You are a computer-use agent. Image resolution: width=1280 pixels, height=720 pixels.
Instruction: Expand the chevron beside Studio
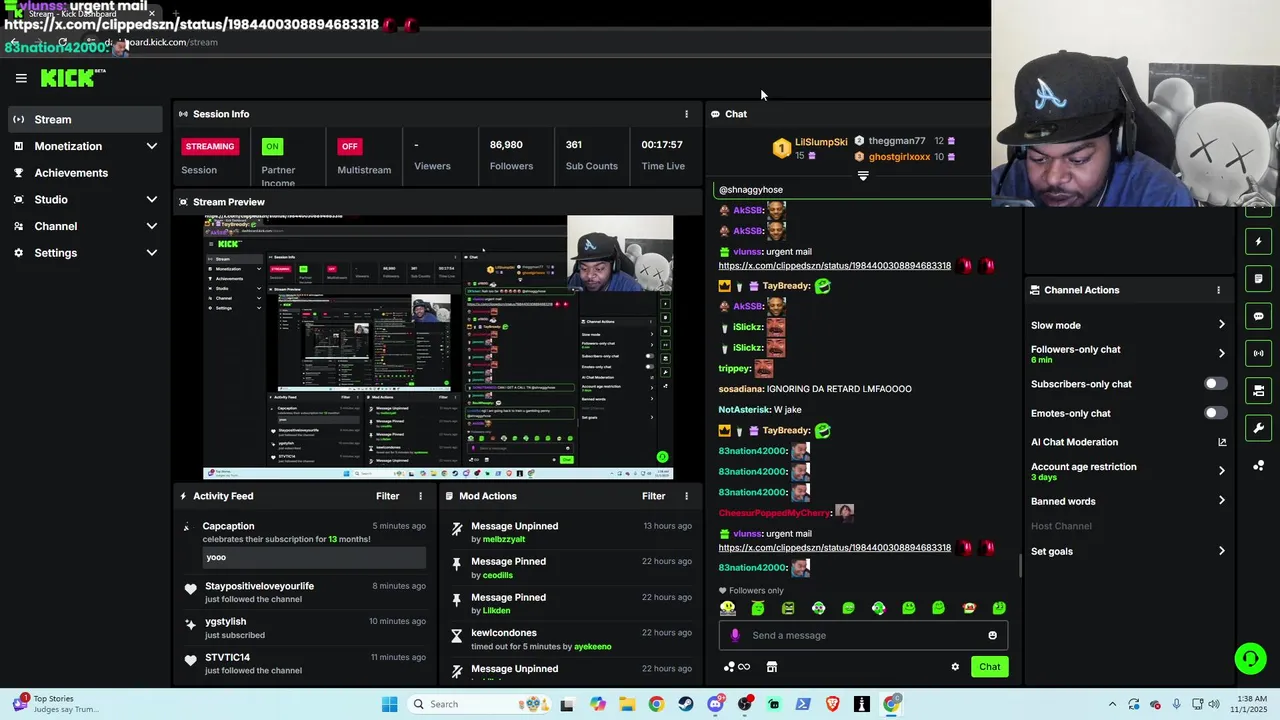152,199
